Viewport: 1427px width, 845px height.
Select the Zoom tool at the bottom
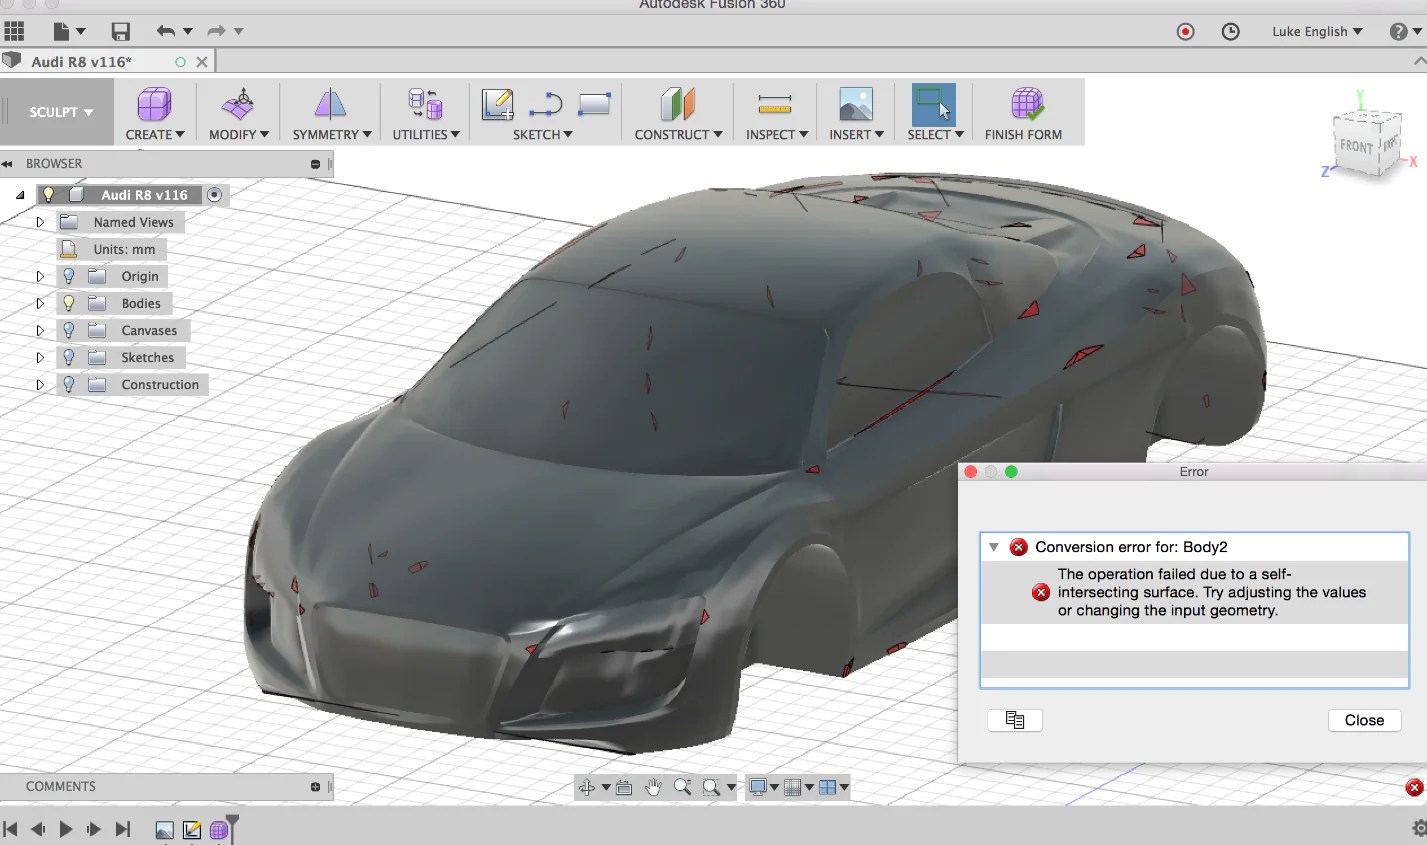coord(683,787)
